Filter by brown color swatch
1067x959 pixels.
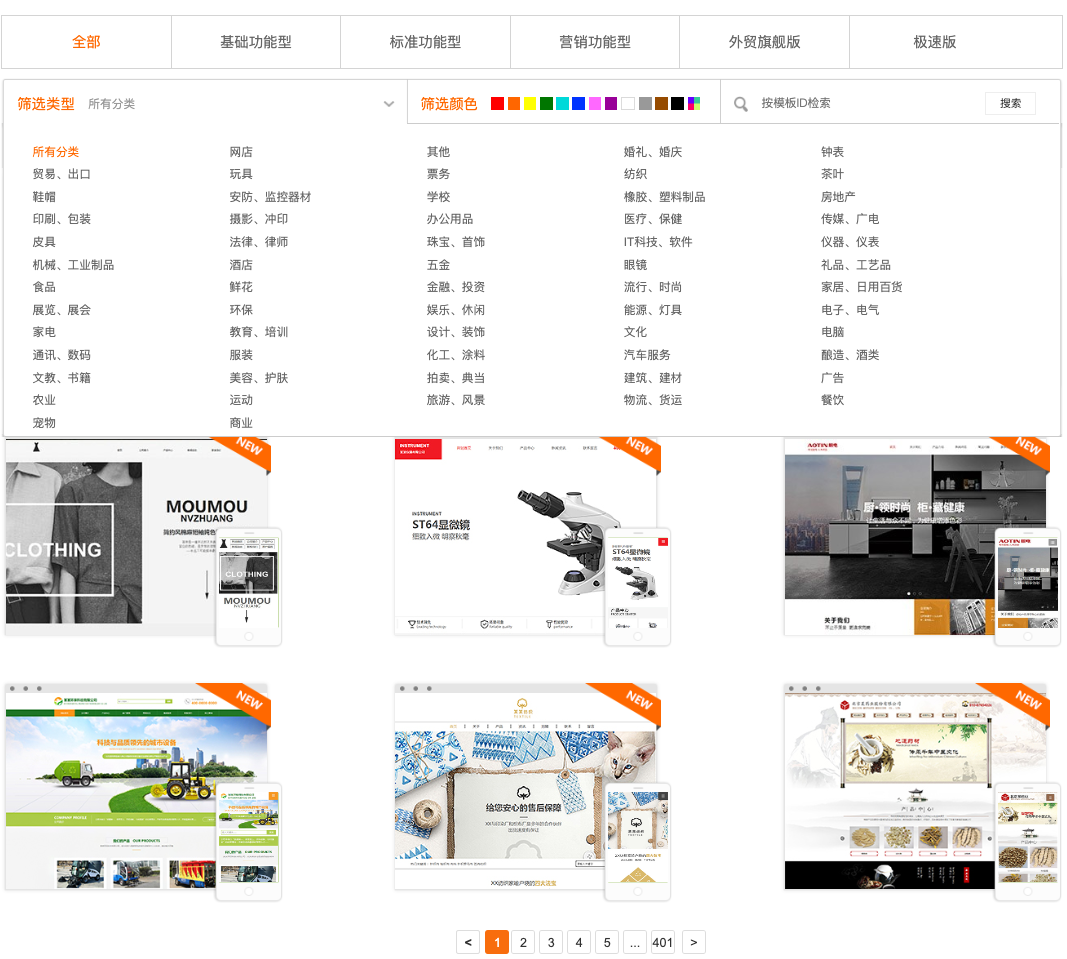coord(661,103)
